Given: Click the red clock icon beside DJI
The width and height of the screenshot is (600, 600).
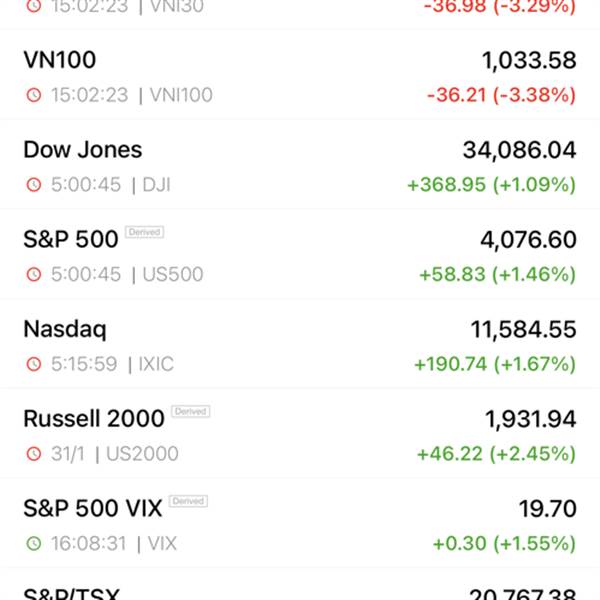Looking at the screenshot, I should [x=34, y=185].
